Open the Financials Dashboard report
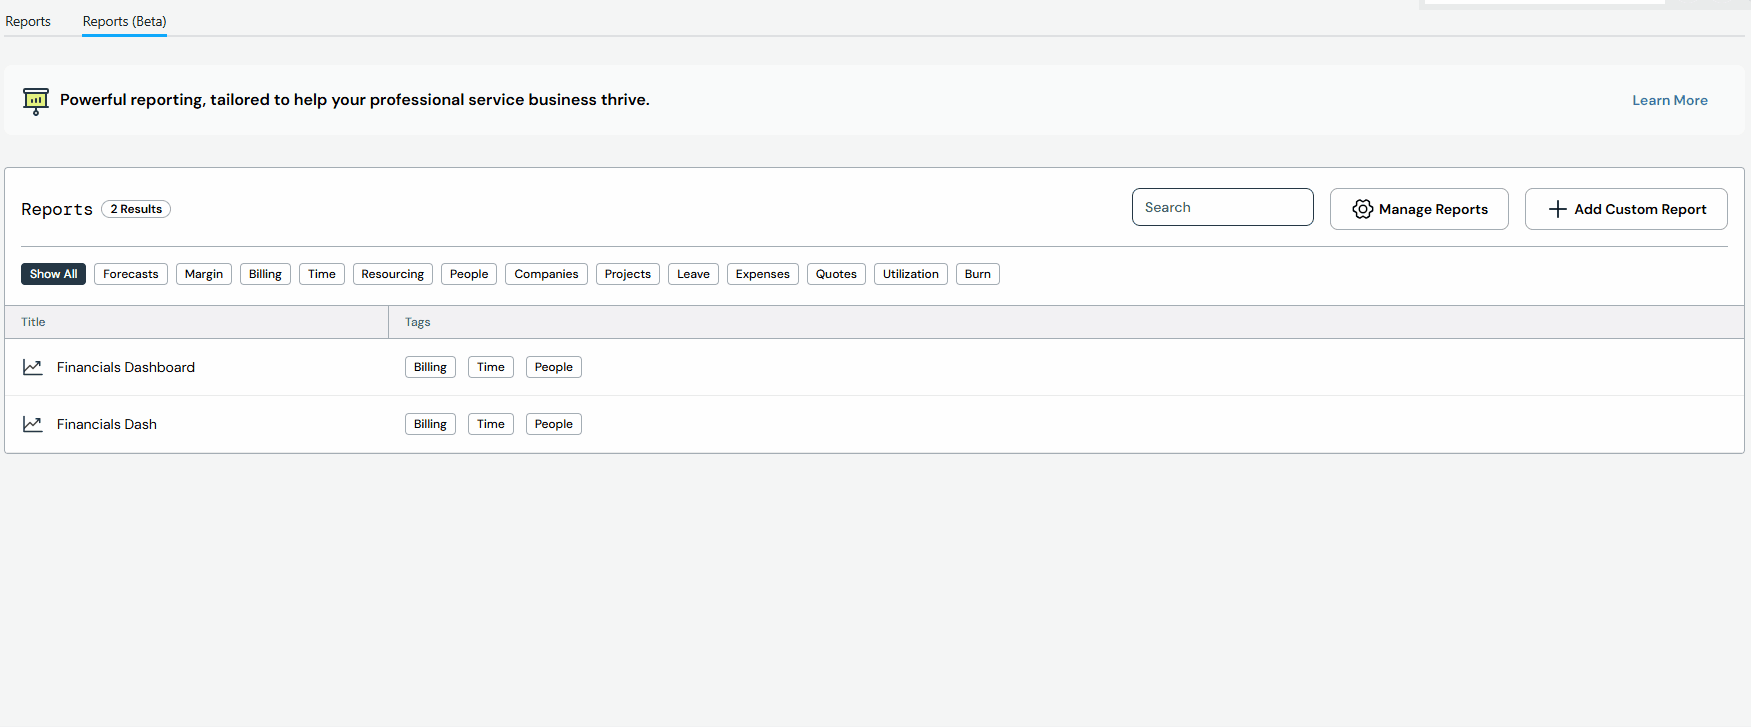The image size is (1751, 727). (x=126, y=367)
